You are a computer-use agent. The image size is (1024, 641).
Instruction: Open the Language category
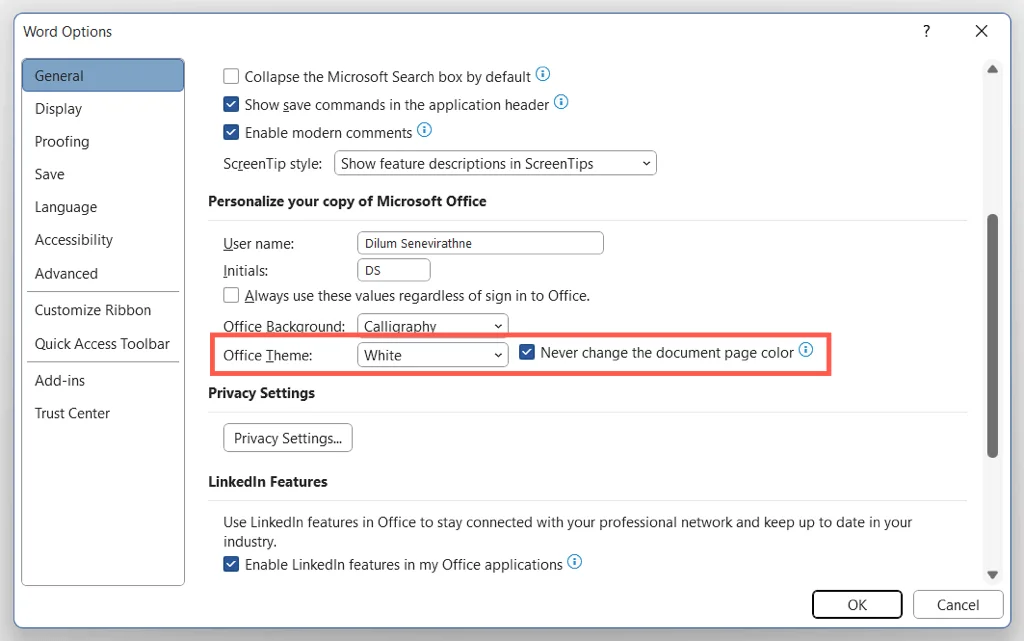pos(103,207)
